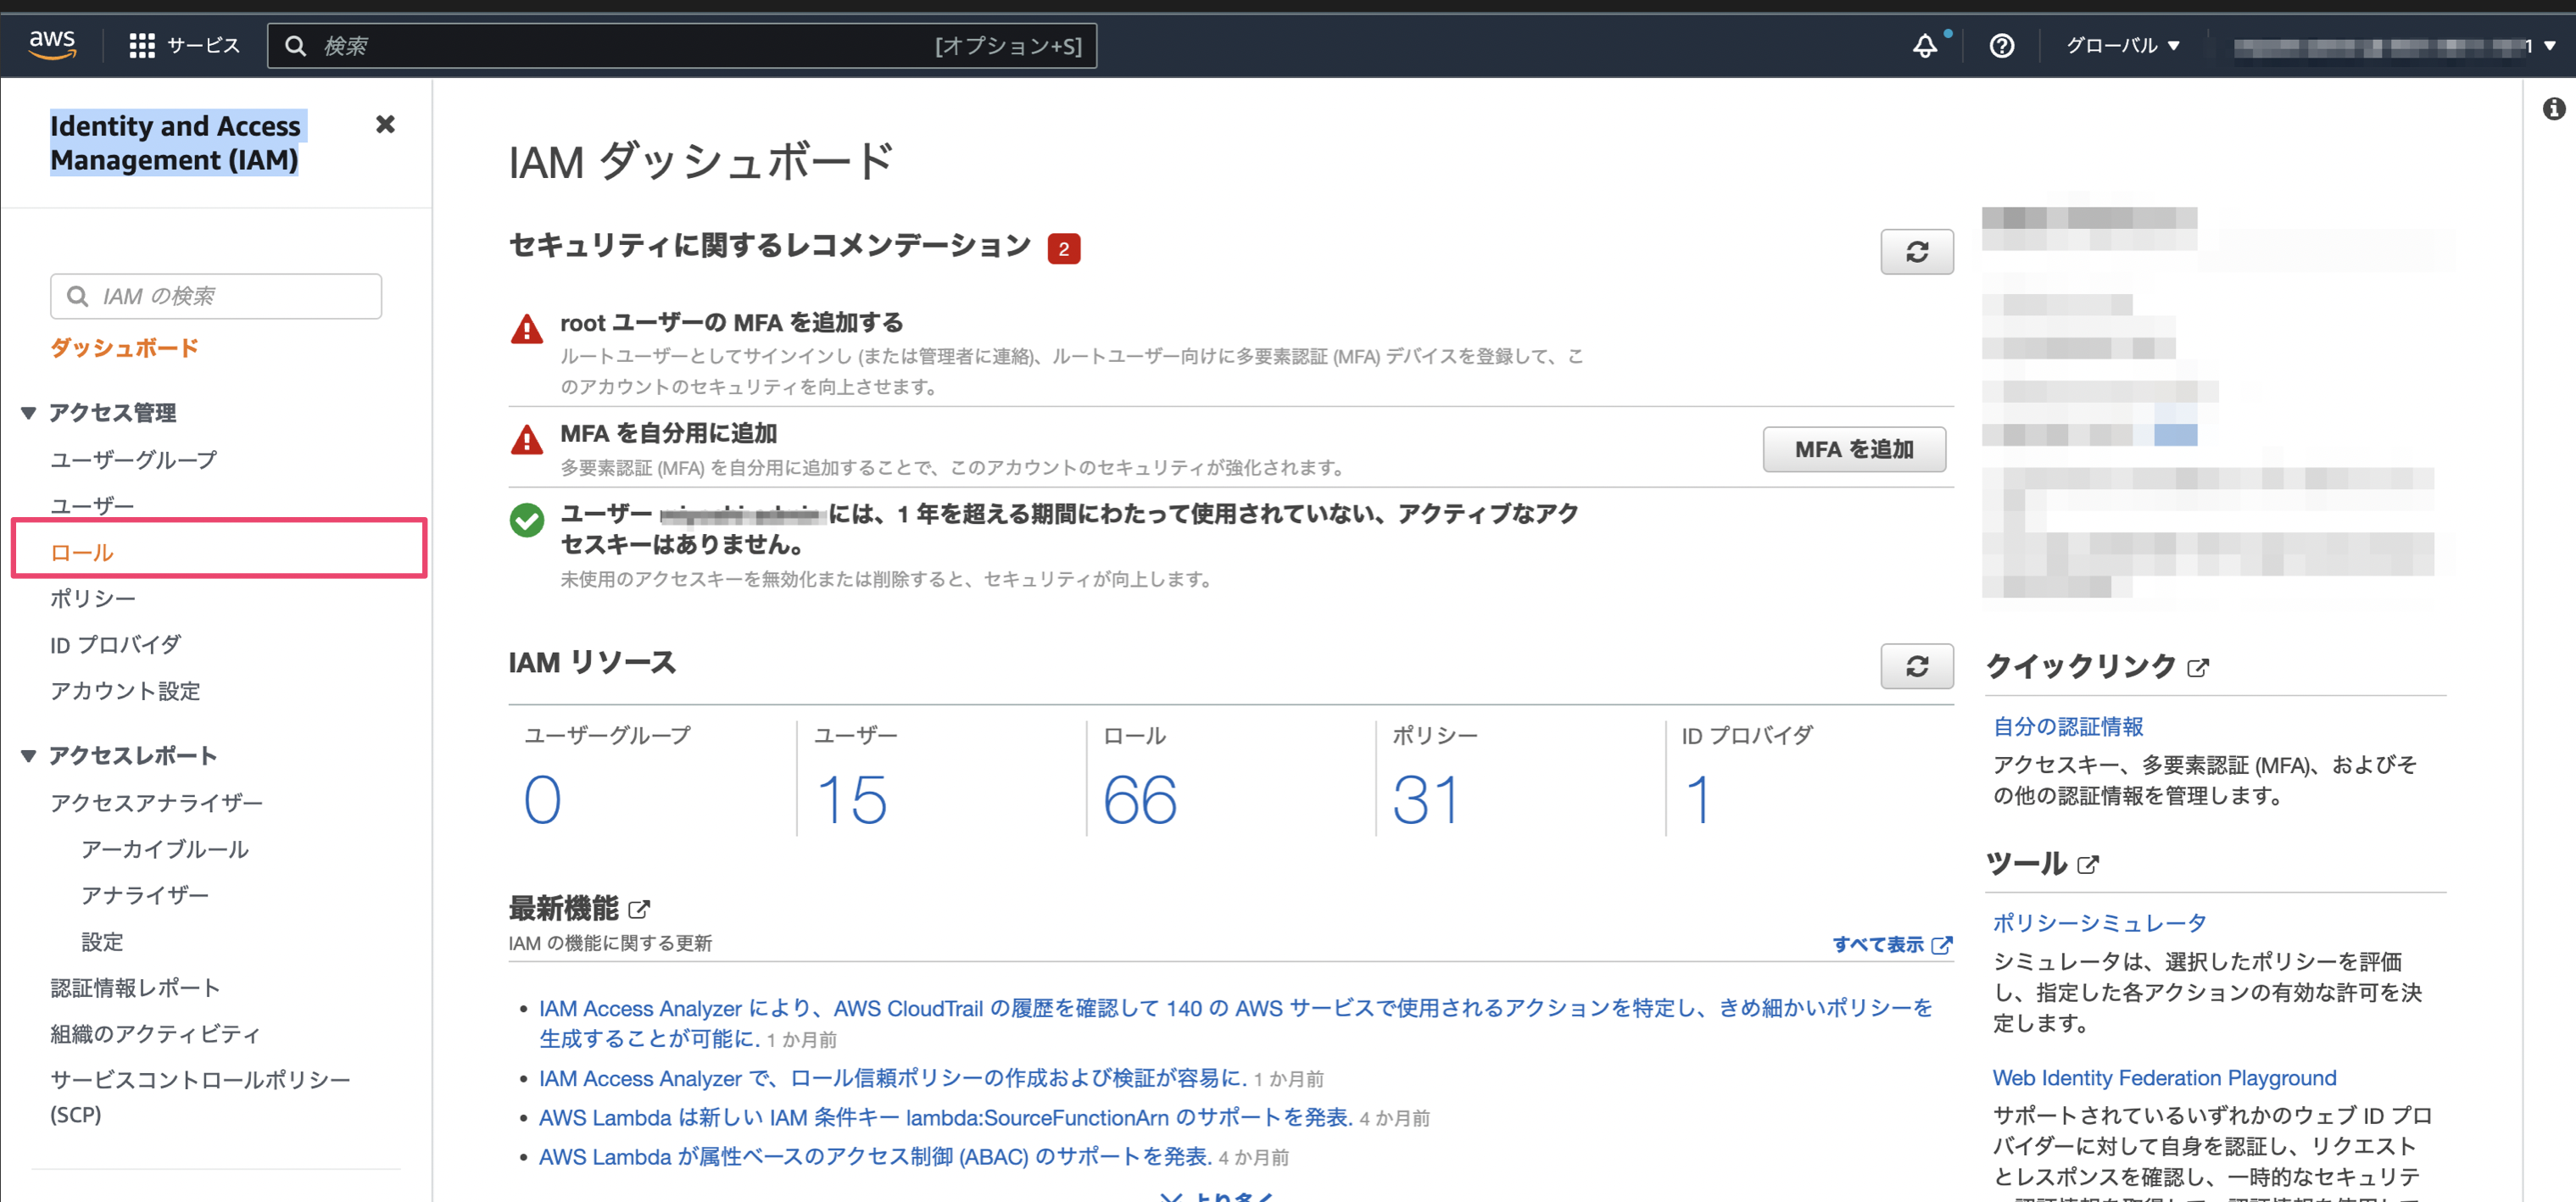Screen dimensions: 2576x1202
Task: Refresh the IAM リソース section
Action: 1916,667
